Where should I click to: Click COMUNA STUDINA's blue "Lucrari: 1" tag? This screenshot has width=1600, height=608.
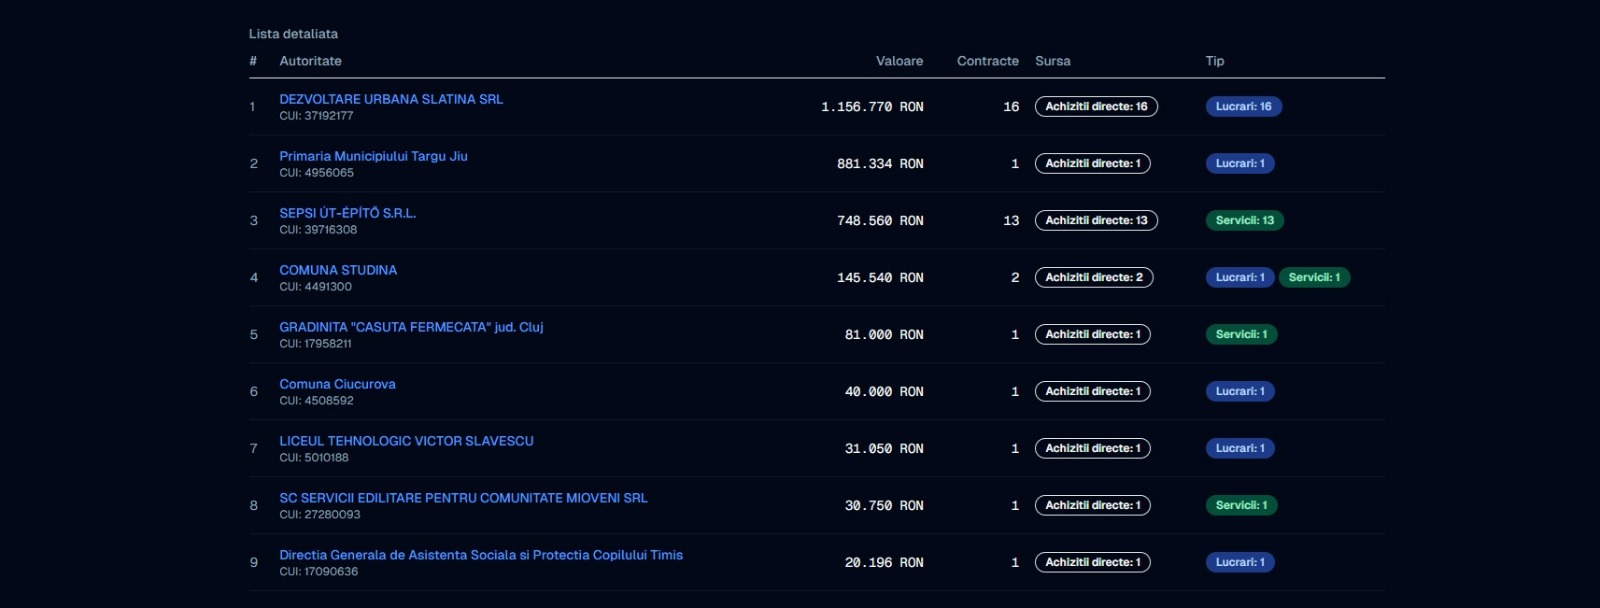point(1240,278)
